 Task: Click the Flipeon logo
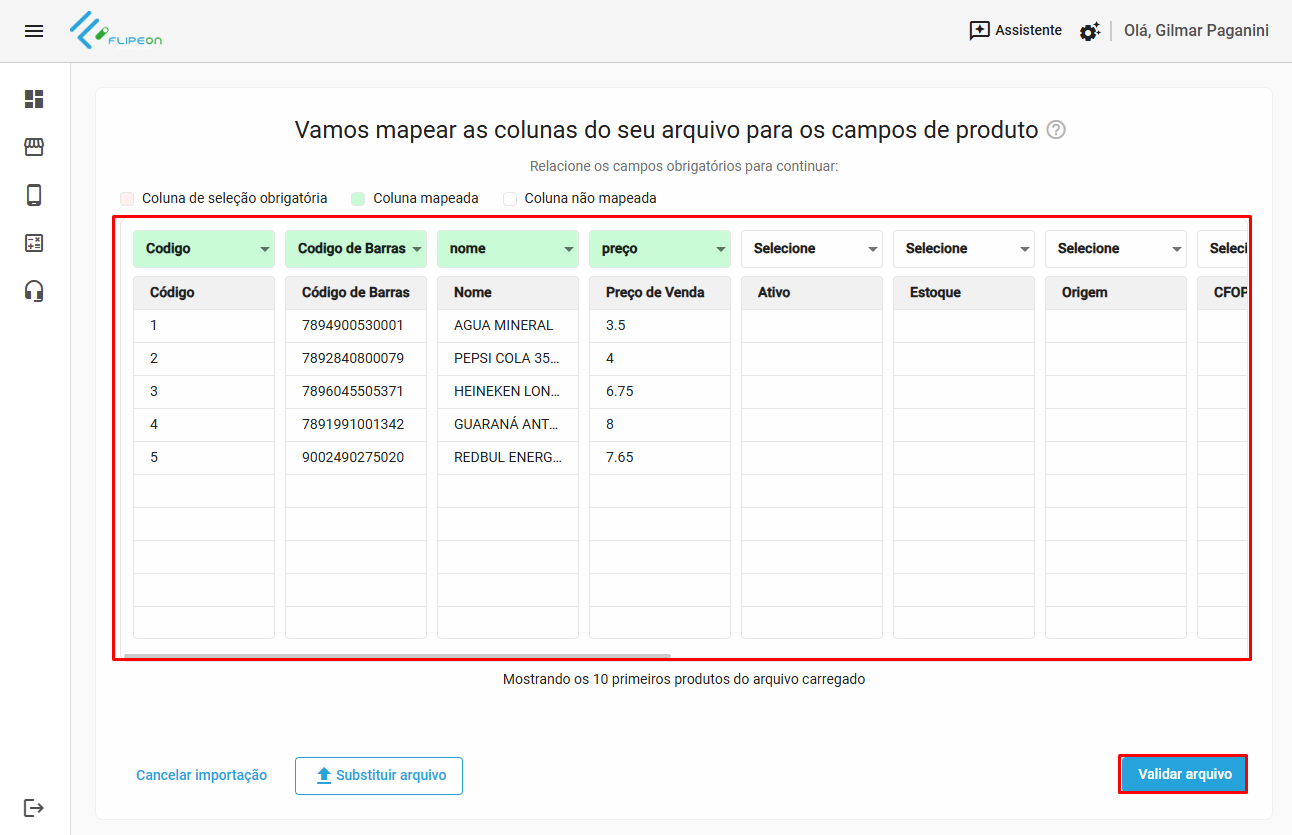[116, 31]
